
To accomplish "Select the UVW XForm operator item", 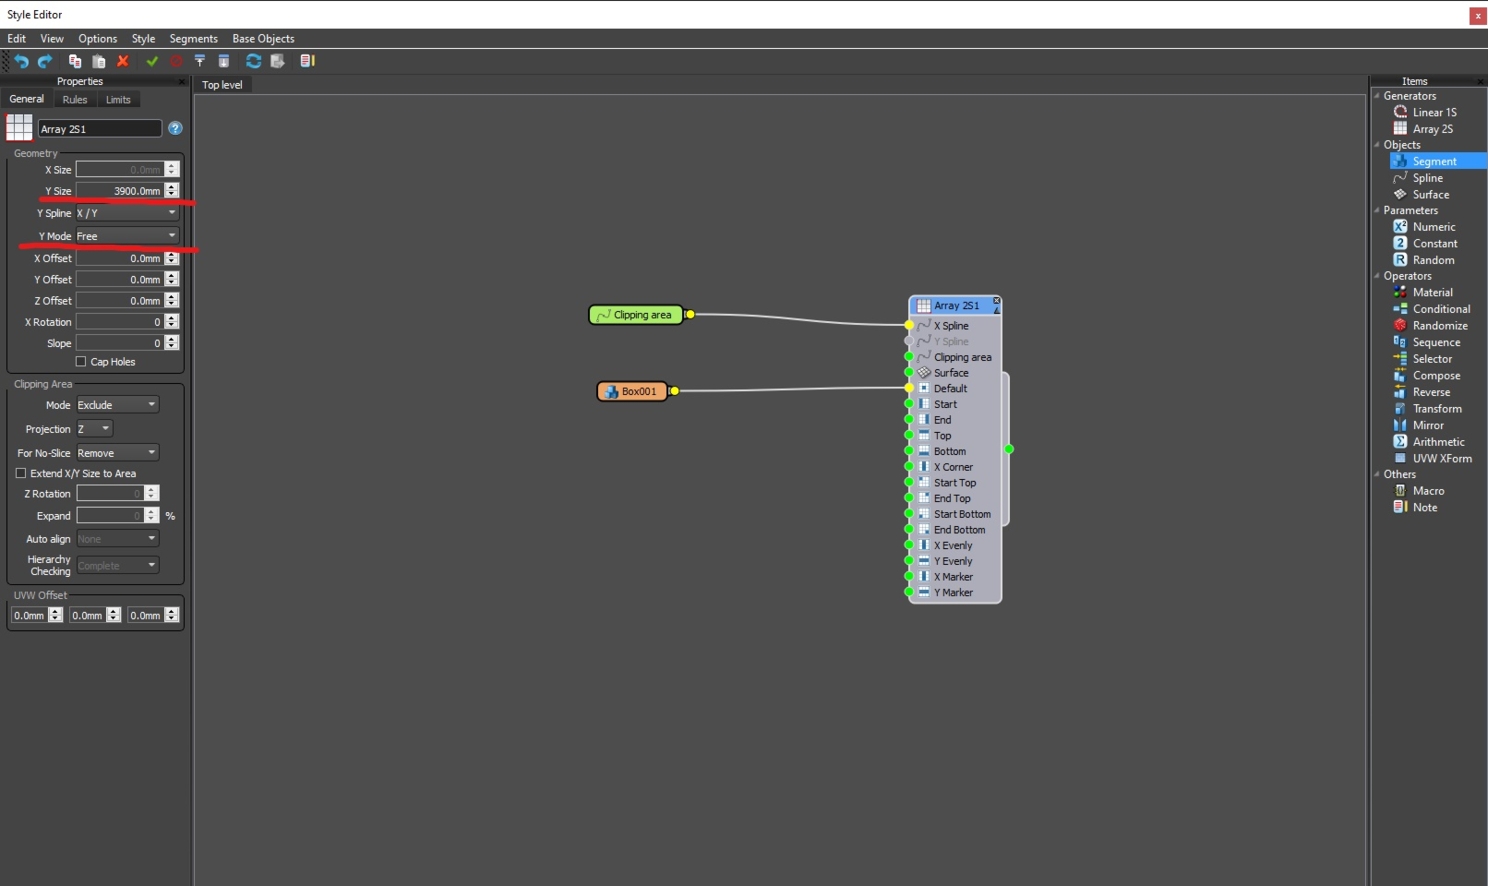I will [1442, 459].
